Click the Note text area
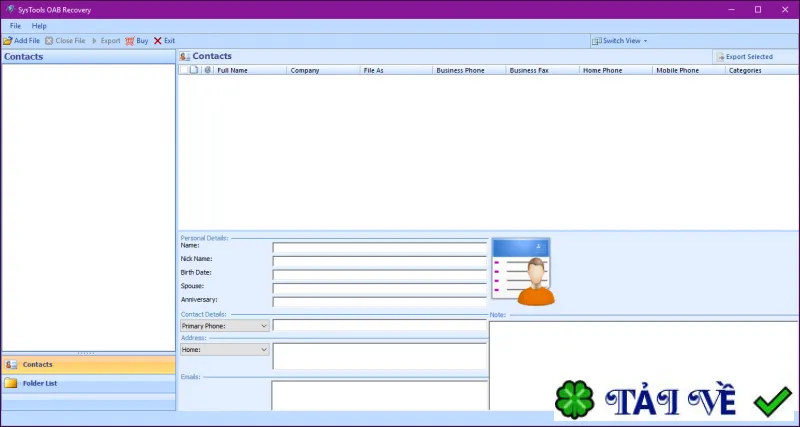This screenshot has width=800, height=427. (643, 365)
